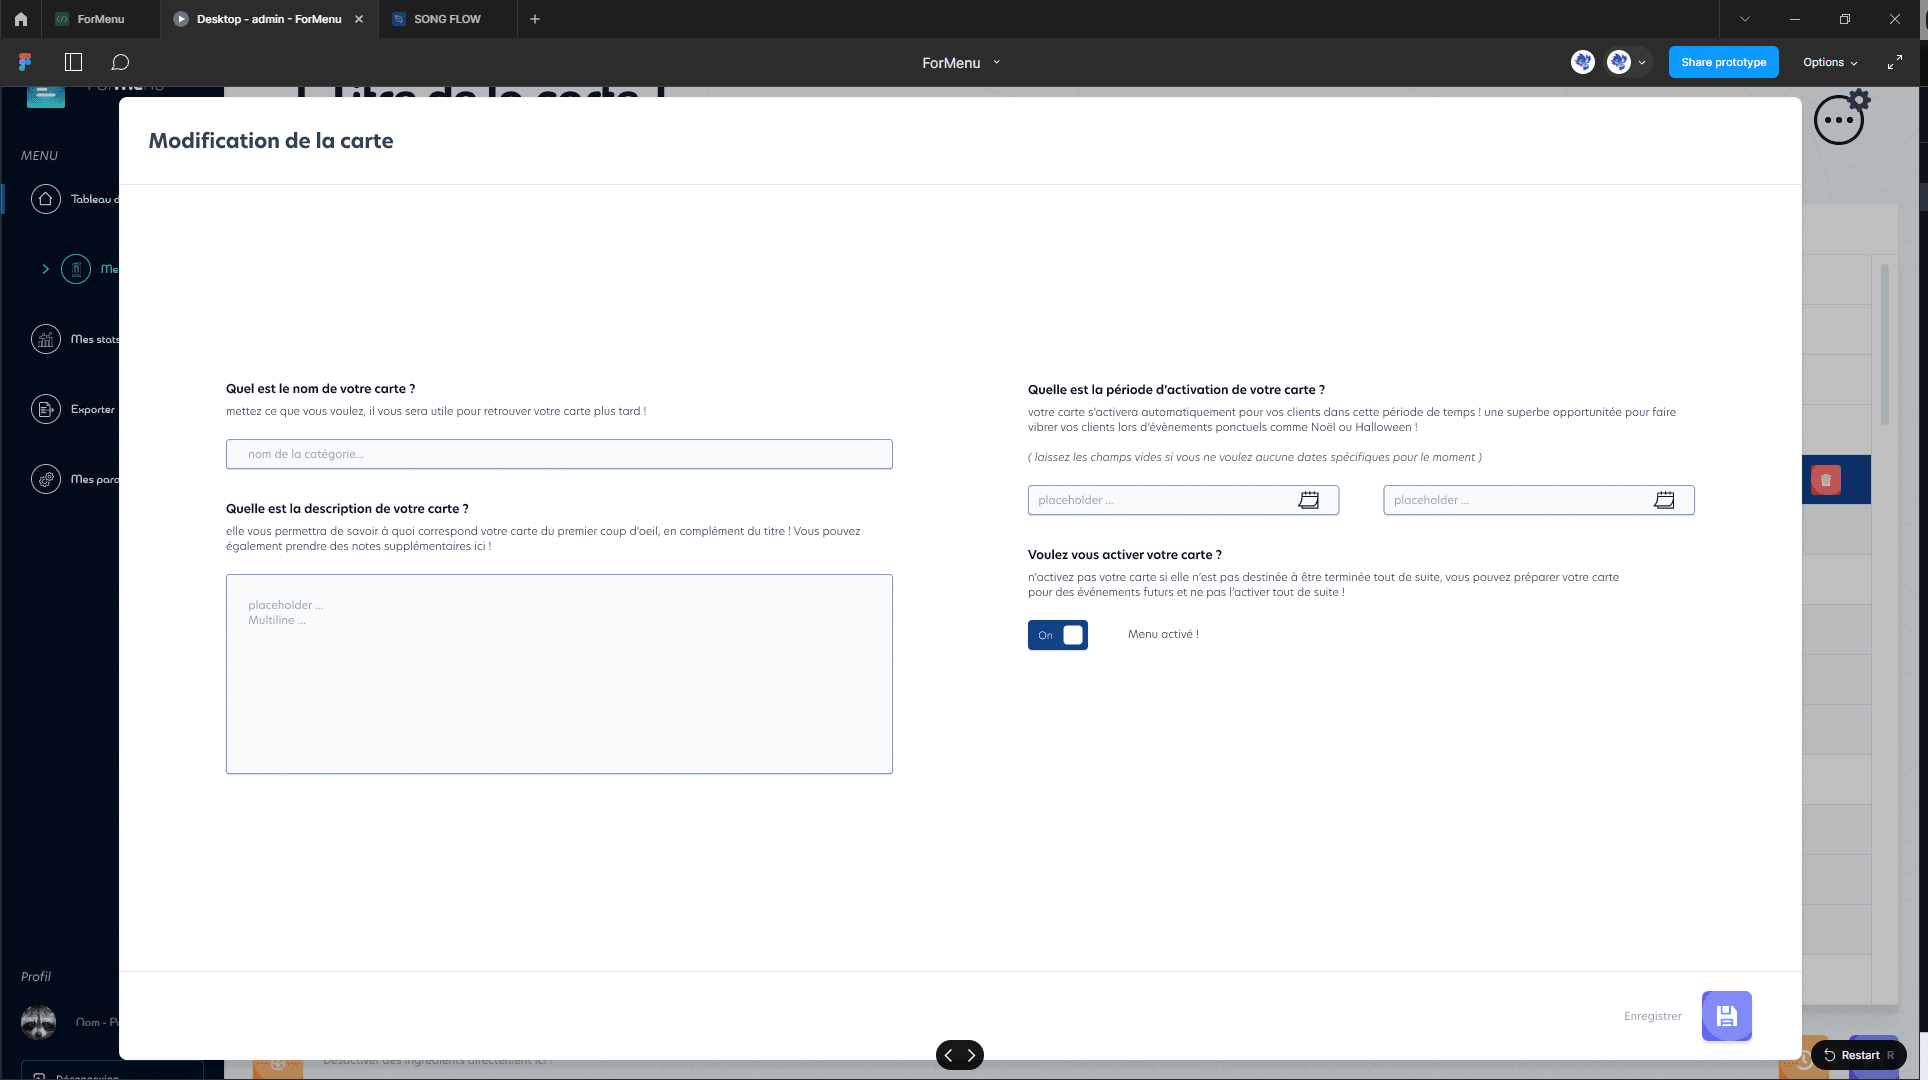Click the Share prototype button

[1723, 62]
